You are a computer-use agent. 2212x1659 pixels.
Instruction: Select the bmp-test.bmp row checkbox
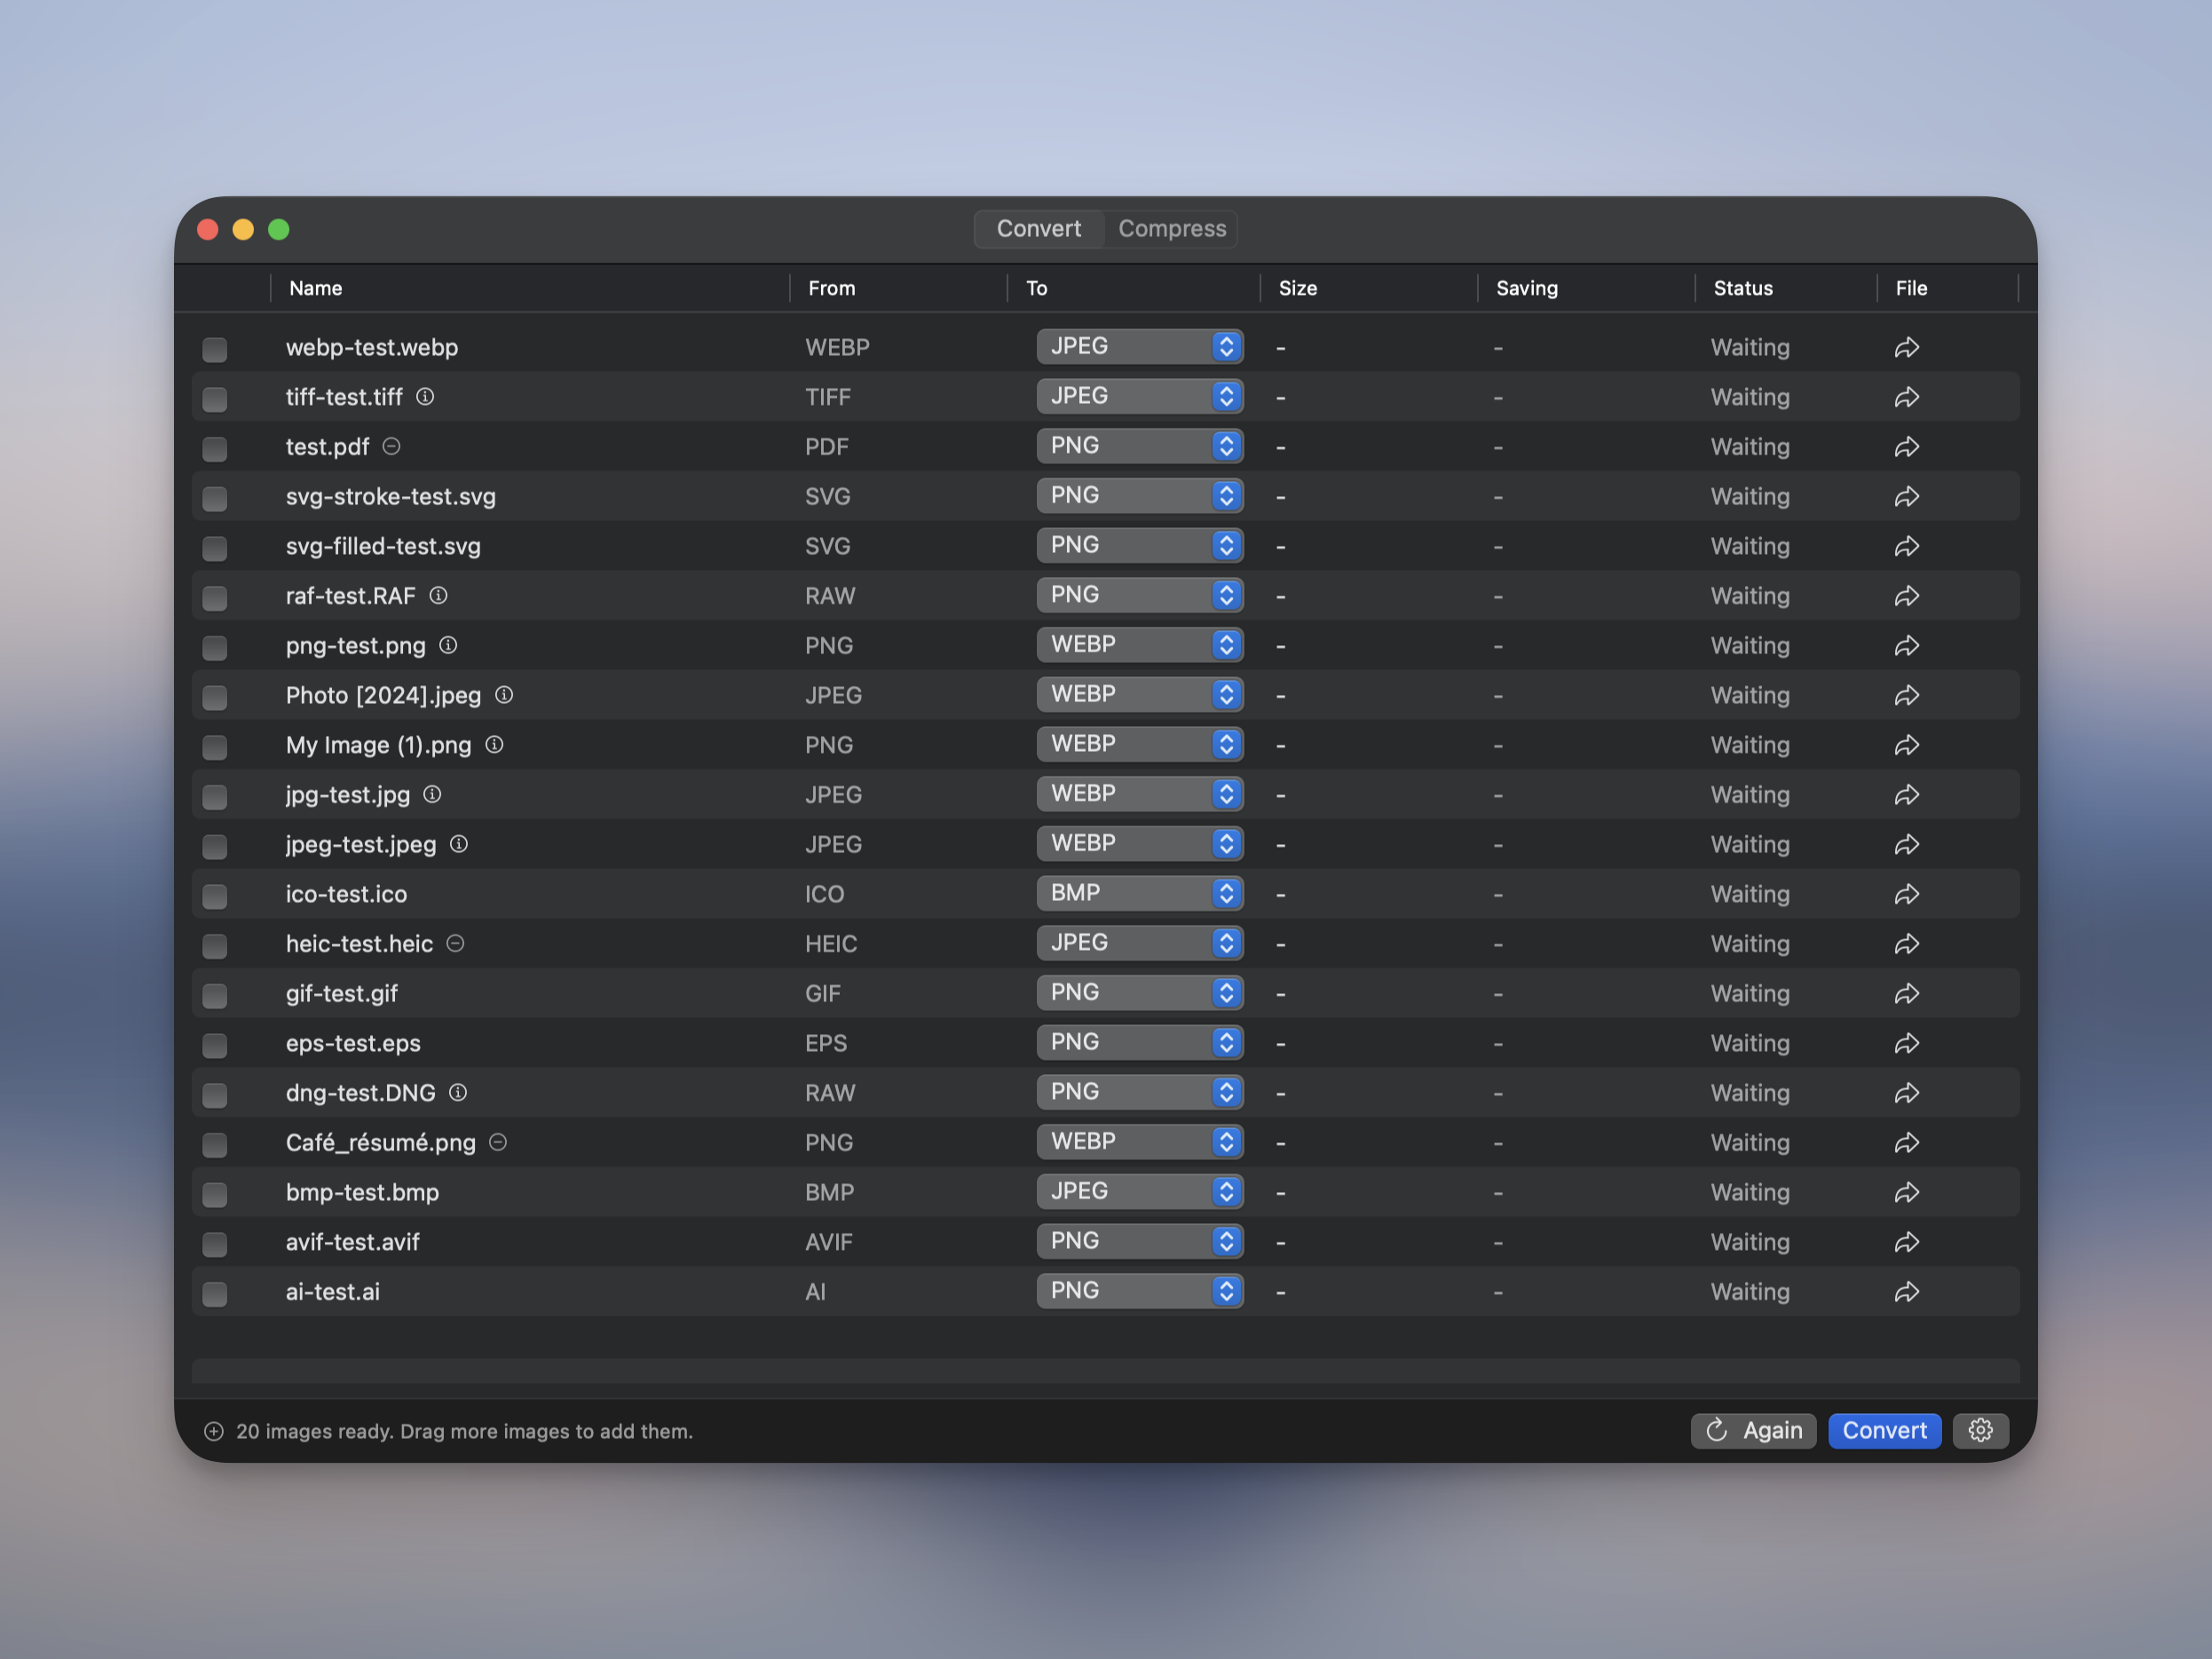215,1194
